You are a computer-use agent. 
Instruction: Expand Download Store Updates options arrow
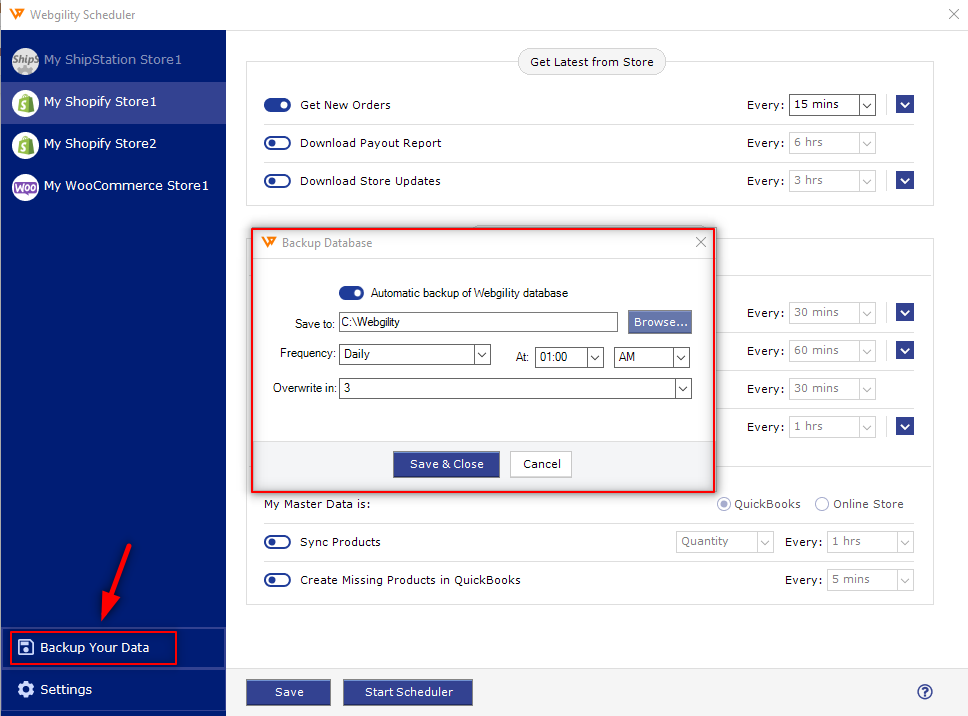click(x=904, y=180)
